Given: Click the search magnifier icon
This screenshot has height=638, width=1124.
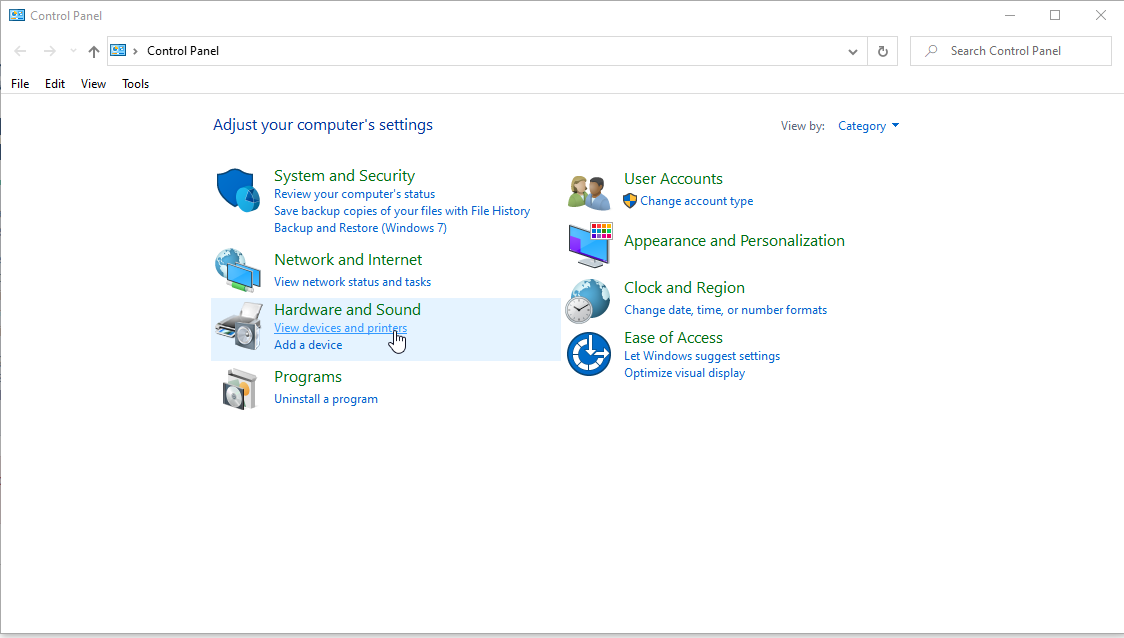Looking at the screenshot, I should [931, 51].
